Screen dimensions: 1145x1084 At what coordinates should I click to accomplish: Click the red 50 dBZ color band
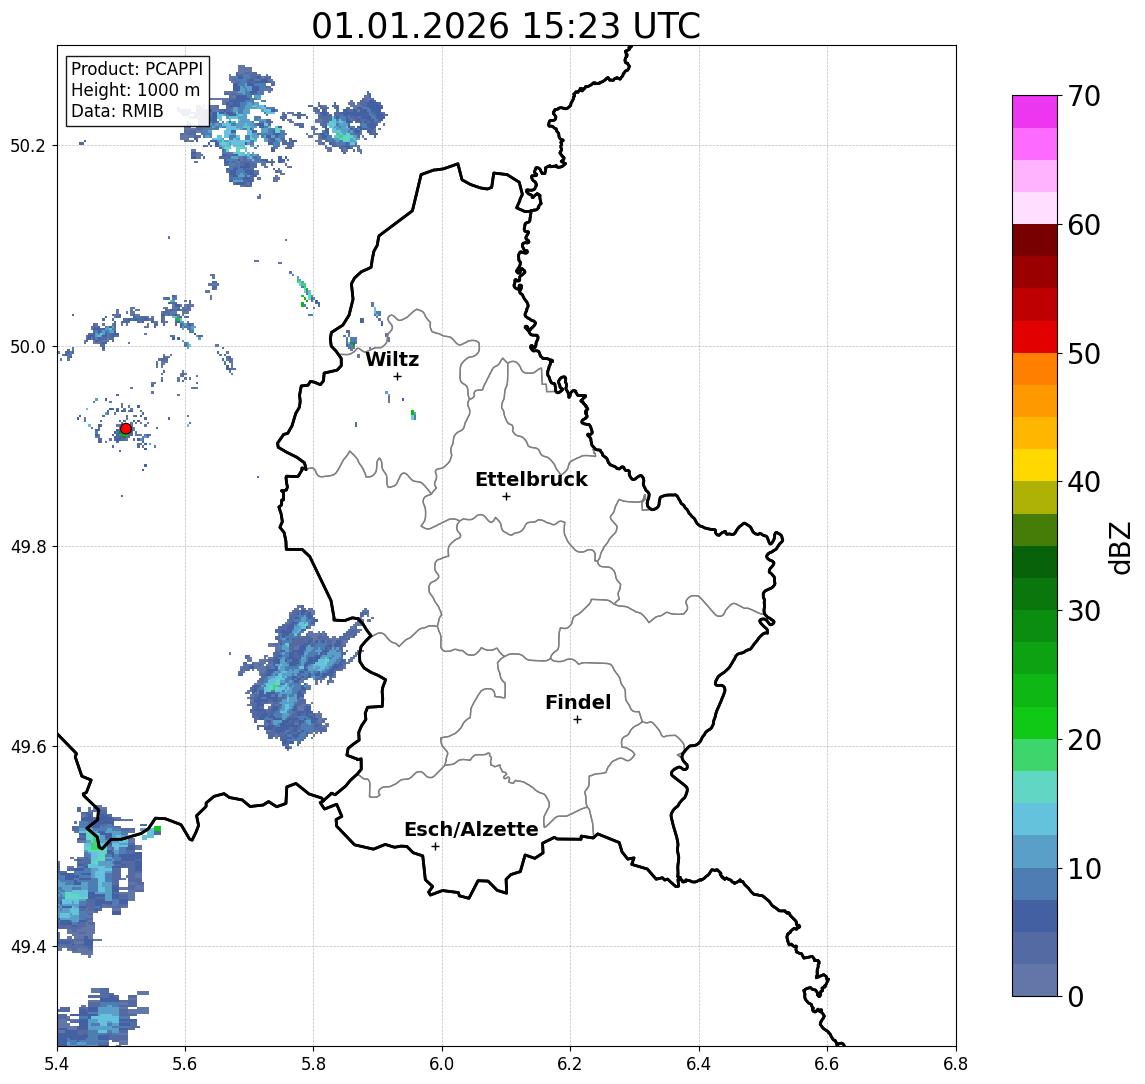(x=1035, y=337)
